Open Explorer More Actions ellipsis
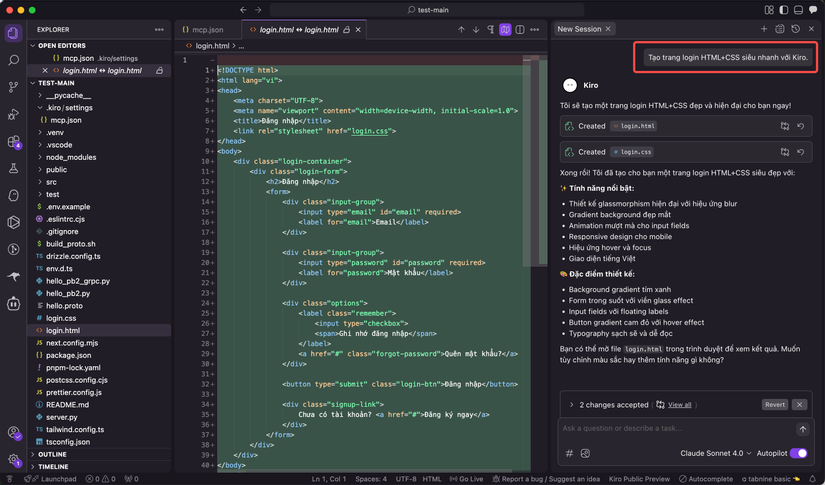This screenshot has width=825, height=485. tap(159, 30)
